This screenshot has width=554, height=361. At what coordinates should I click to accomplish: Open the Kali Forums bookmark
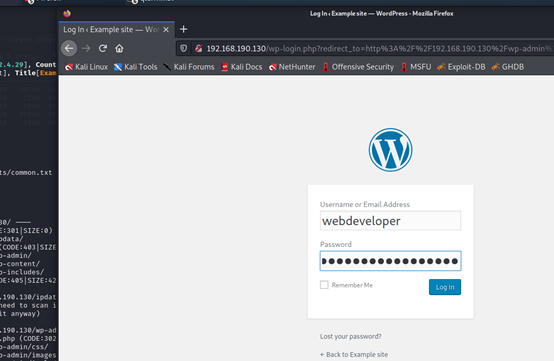click(x=189, y=67)
